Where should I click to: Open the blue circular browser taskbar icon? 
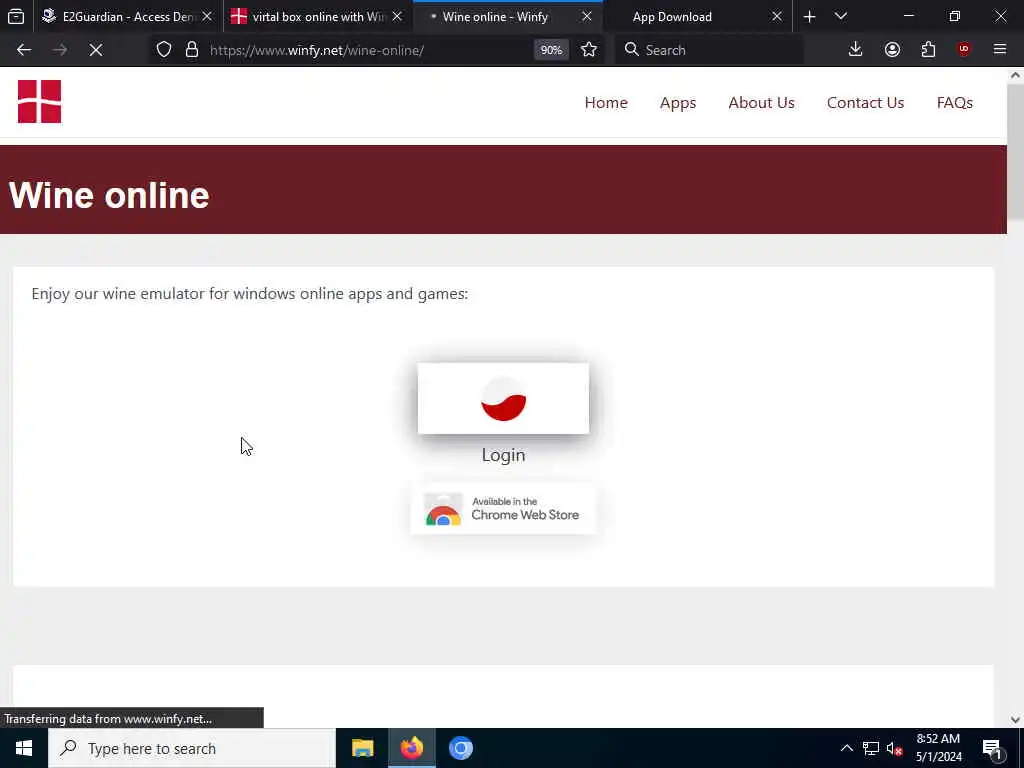(x=460, y=748)
